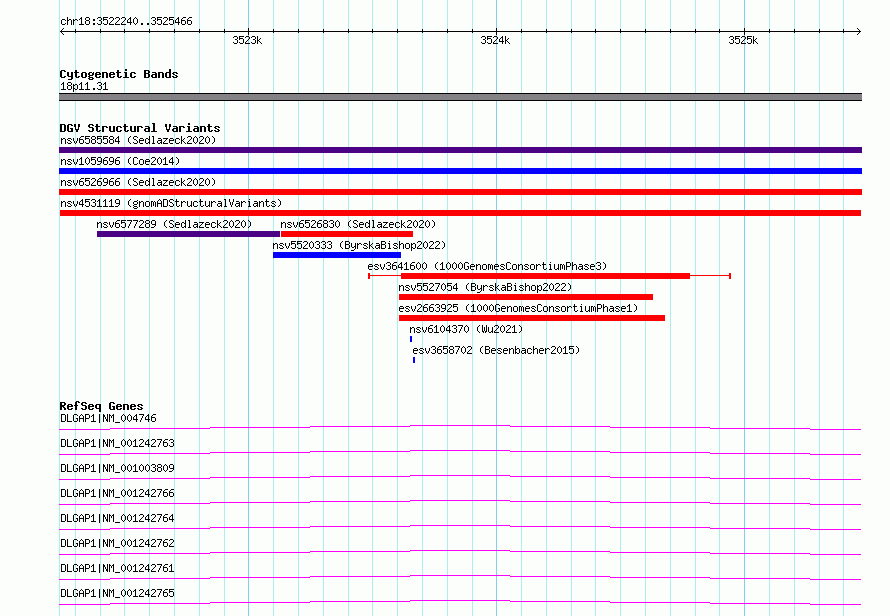Screen dimensions: 890x616
Task: Click the nsv5527054 (ByrskaBishop2022) red bar
Action: tap(526, 297)
